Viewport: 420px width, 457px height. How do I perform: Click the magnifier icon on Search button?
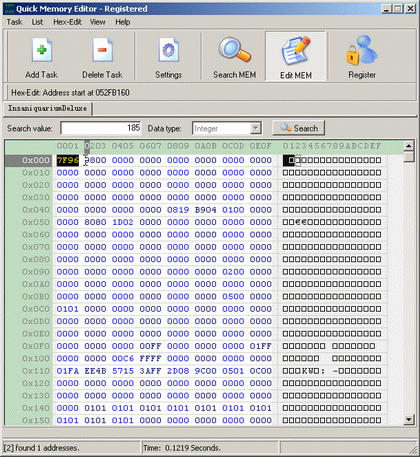tap(285, 128)
